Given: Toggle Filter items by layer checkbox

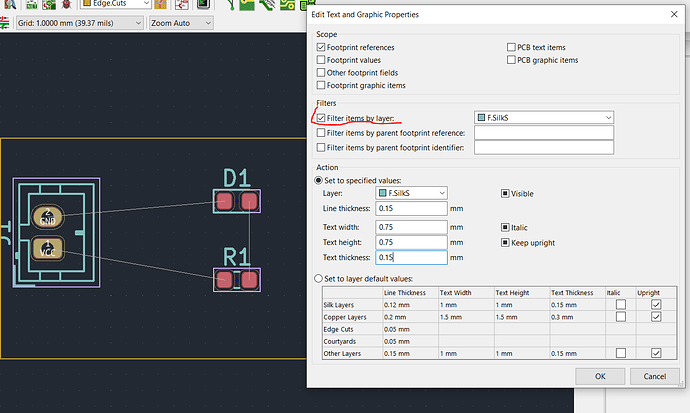Looking at the screenshot, I should pyautogui.click(x=321, y=118).
